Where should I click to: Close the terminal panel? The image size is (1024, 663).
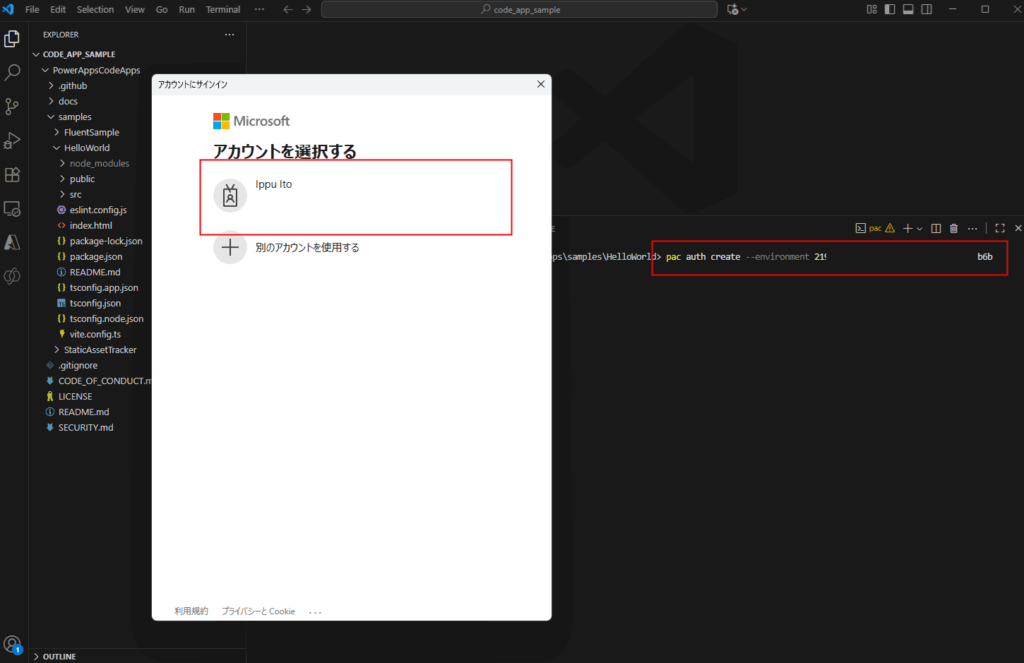tap(1017, 228)
